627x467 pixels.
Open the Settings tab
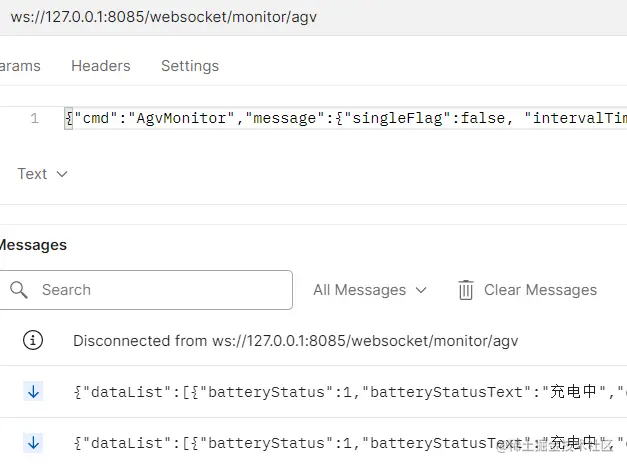(x=190, y=66)
